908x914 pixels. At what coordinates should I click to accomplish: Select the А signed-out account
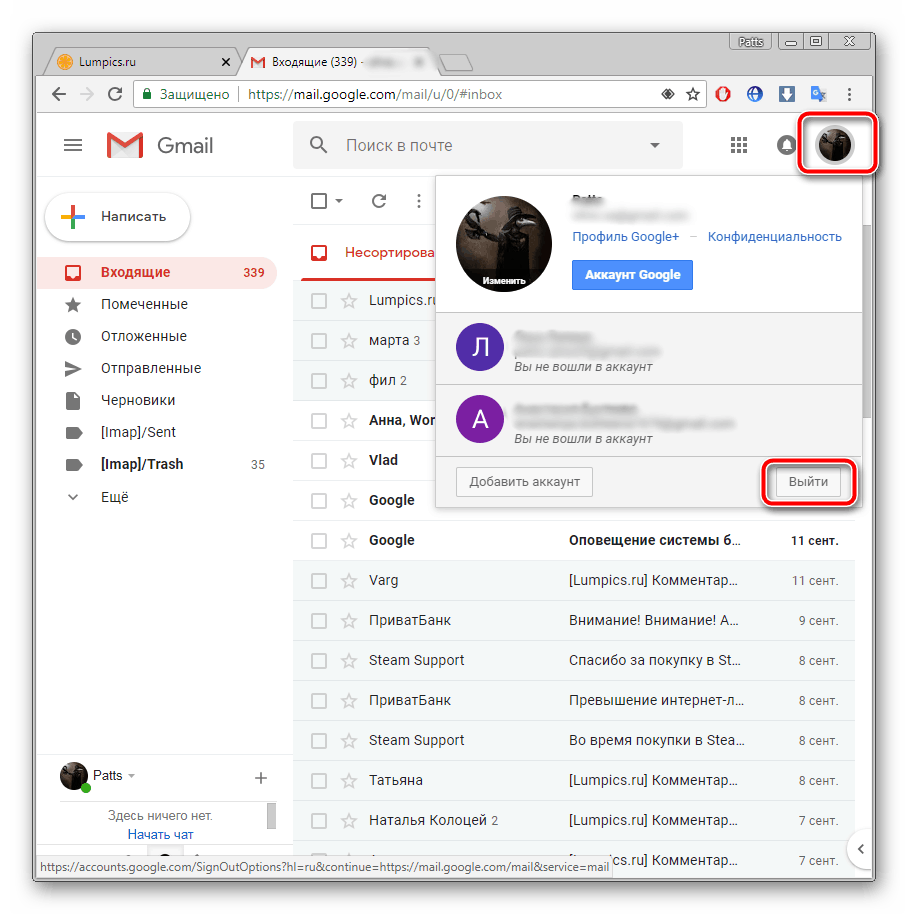click(649, 420)
